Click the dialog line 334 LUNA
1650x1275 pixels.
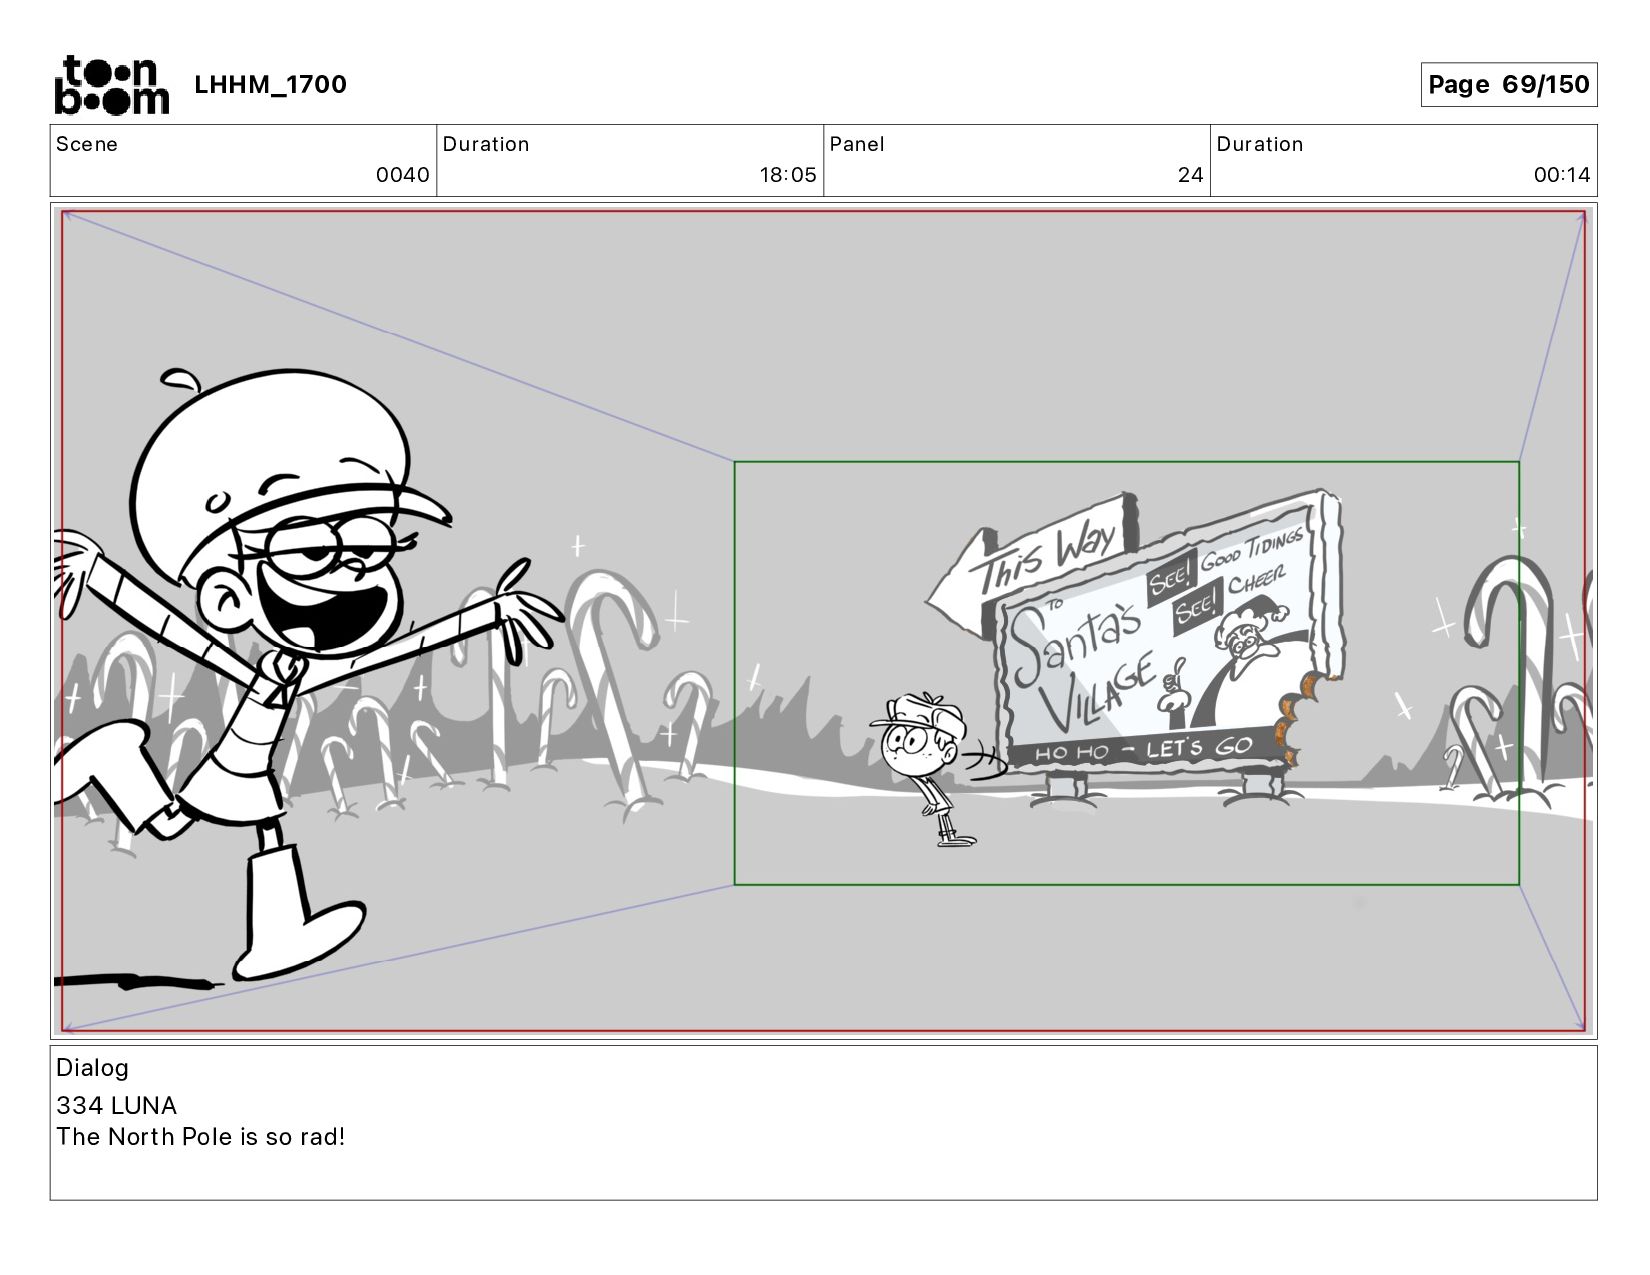[117, 1105]
